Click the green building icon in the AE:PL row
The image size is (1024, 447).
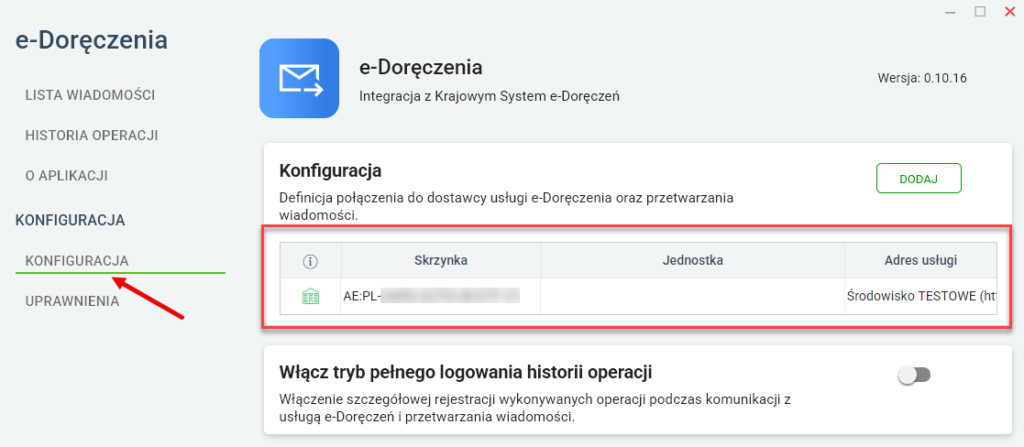click(310, 297)
